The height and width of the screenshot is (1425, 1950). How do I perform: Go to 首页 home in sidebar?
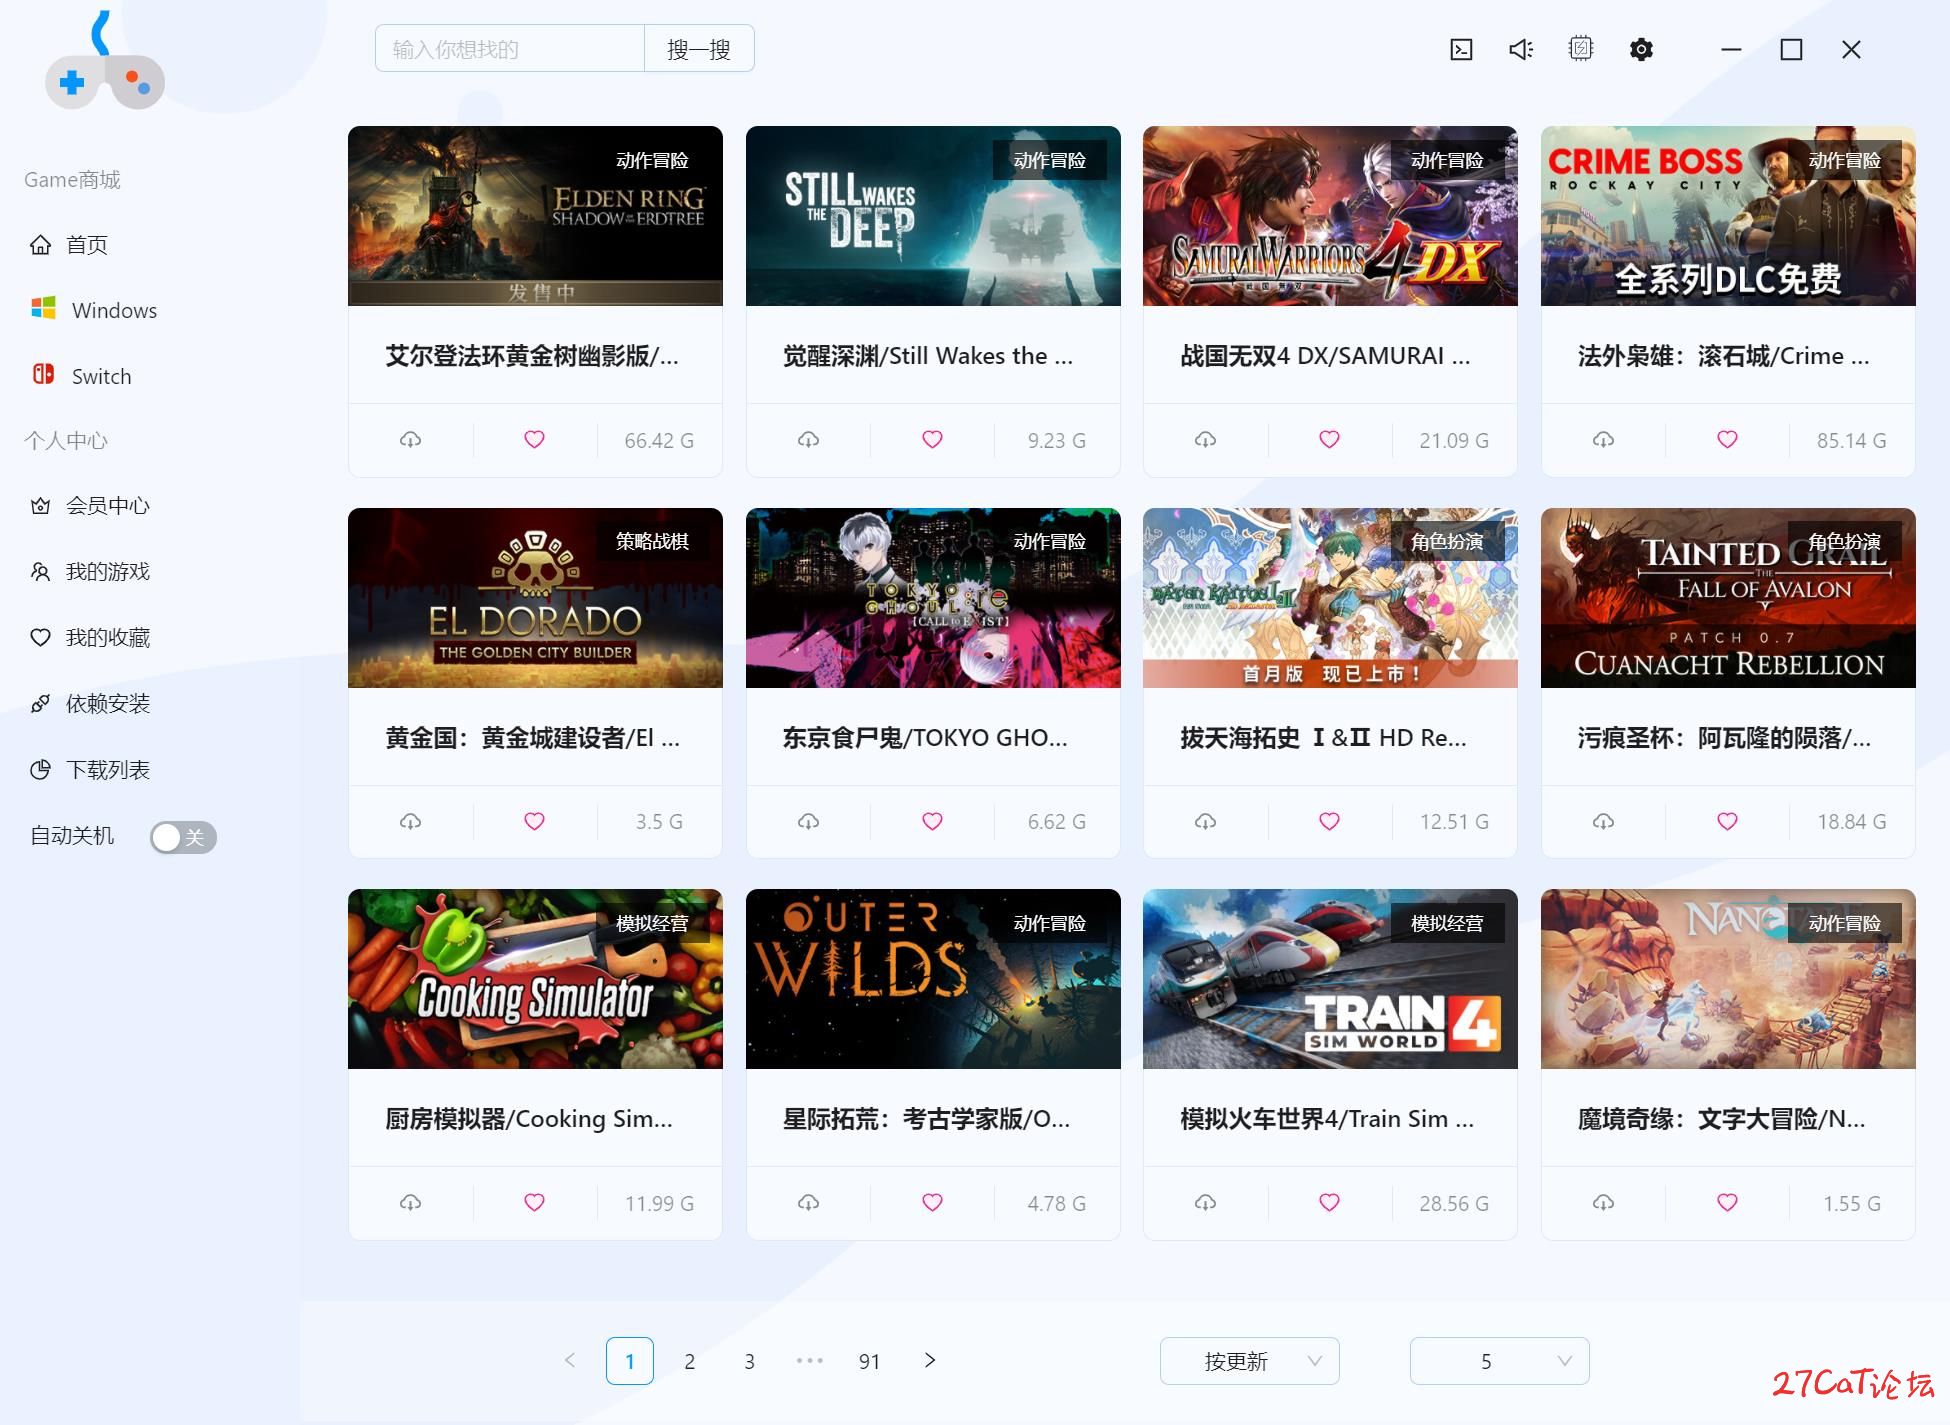tap(68, 245)
